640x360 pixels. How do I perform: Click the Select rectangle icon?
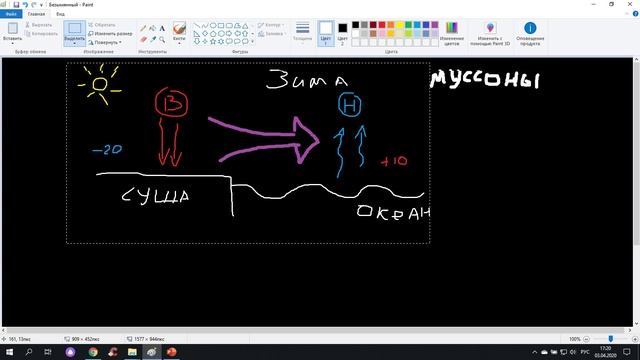[74, 28]
